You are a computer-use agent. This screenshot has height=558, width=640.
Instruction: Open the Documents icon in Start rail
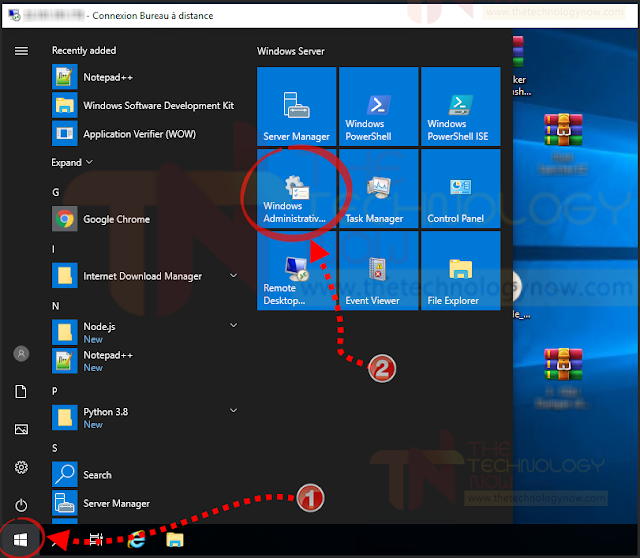click(21, 391)
